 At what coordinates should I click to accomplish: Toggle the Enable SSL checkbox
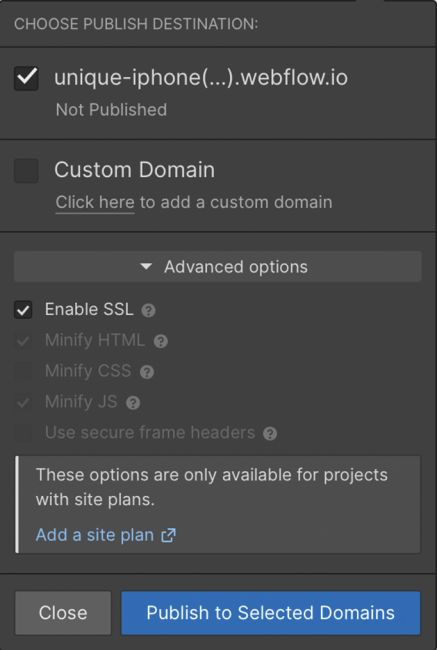coord(23,310)
